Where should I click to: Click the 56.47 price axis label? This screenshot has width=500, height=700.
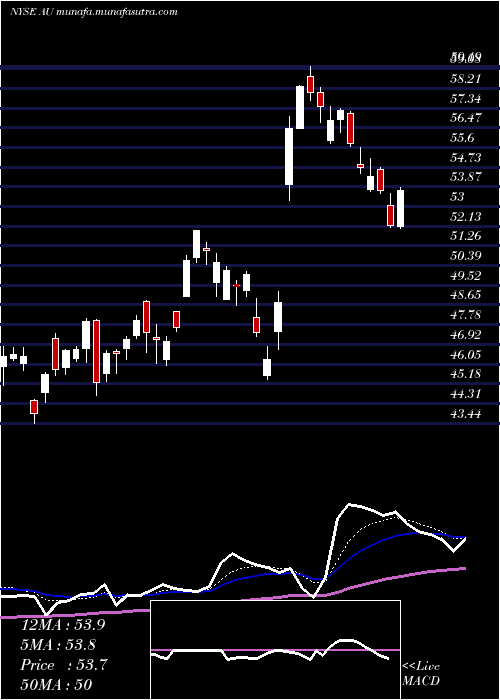tap(466, 118)
